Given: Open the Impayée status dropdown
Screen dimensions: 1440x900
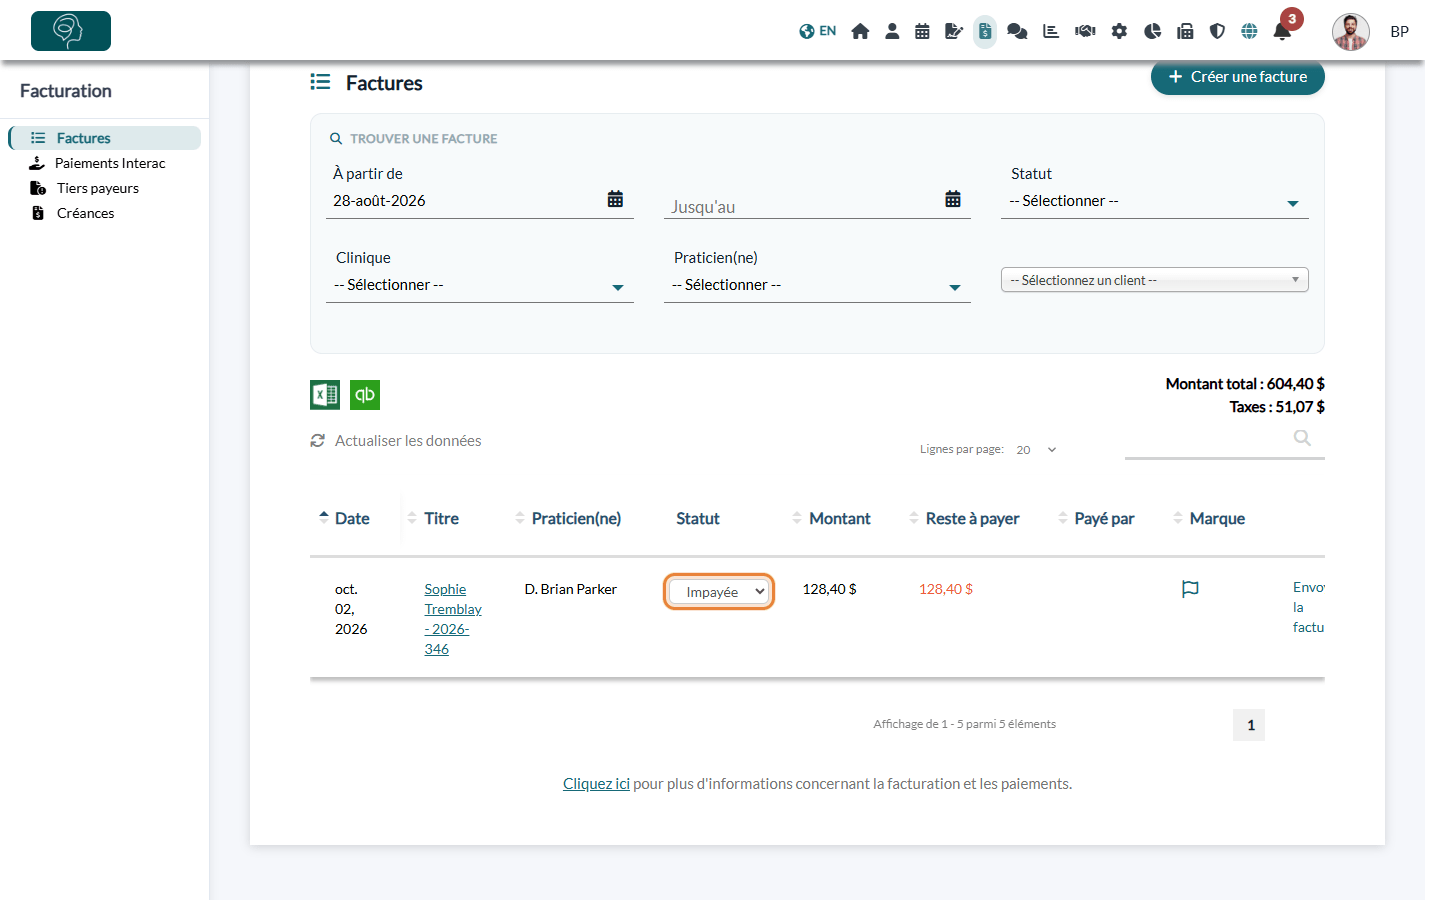Looking at the screenshot, I should (x=719, y=592).
